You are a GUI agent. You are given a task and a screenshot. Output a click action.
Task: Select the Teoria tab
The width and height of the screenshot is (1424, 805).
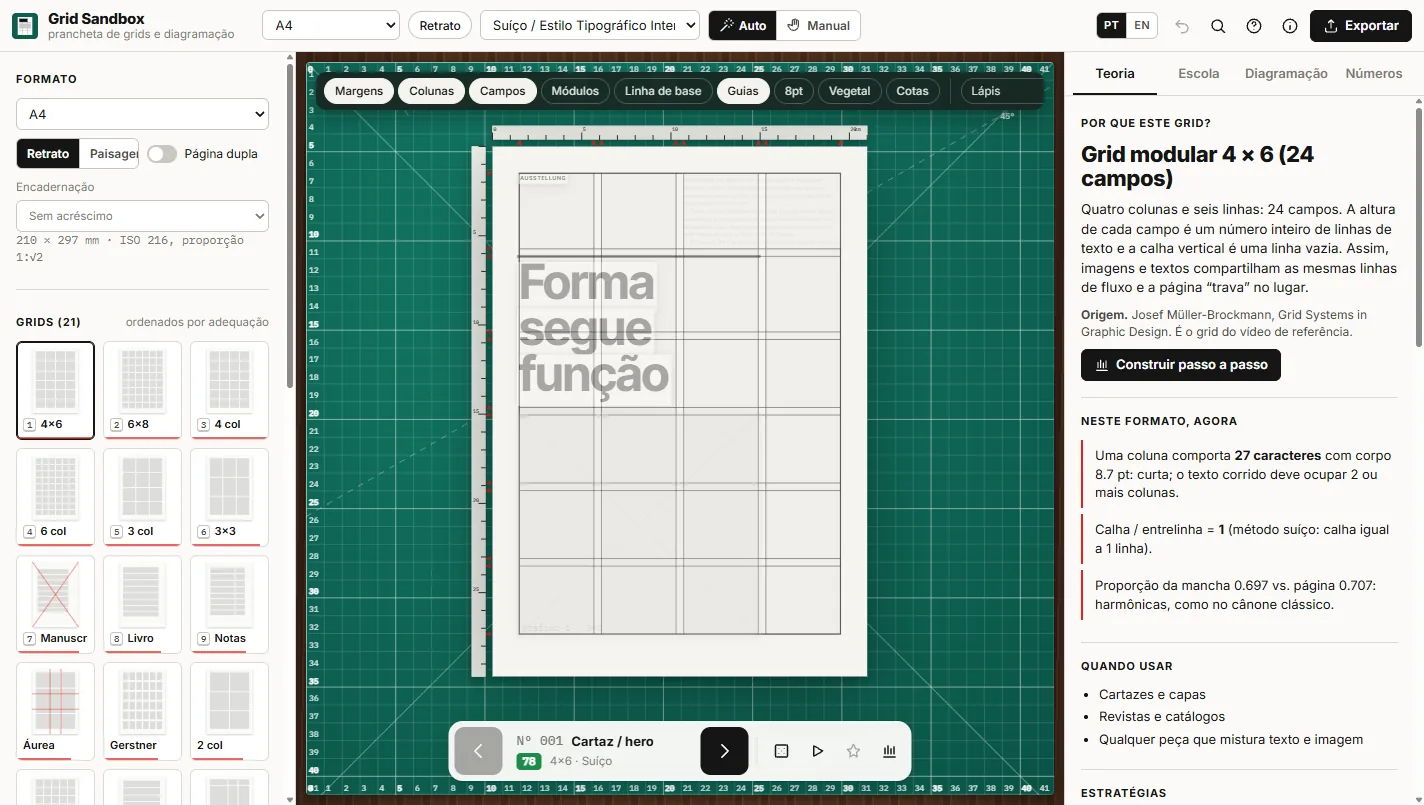click(x=1115, y=73)
